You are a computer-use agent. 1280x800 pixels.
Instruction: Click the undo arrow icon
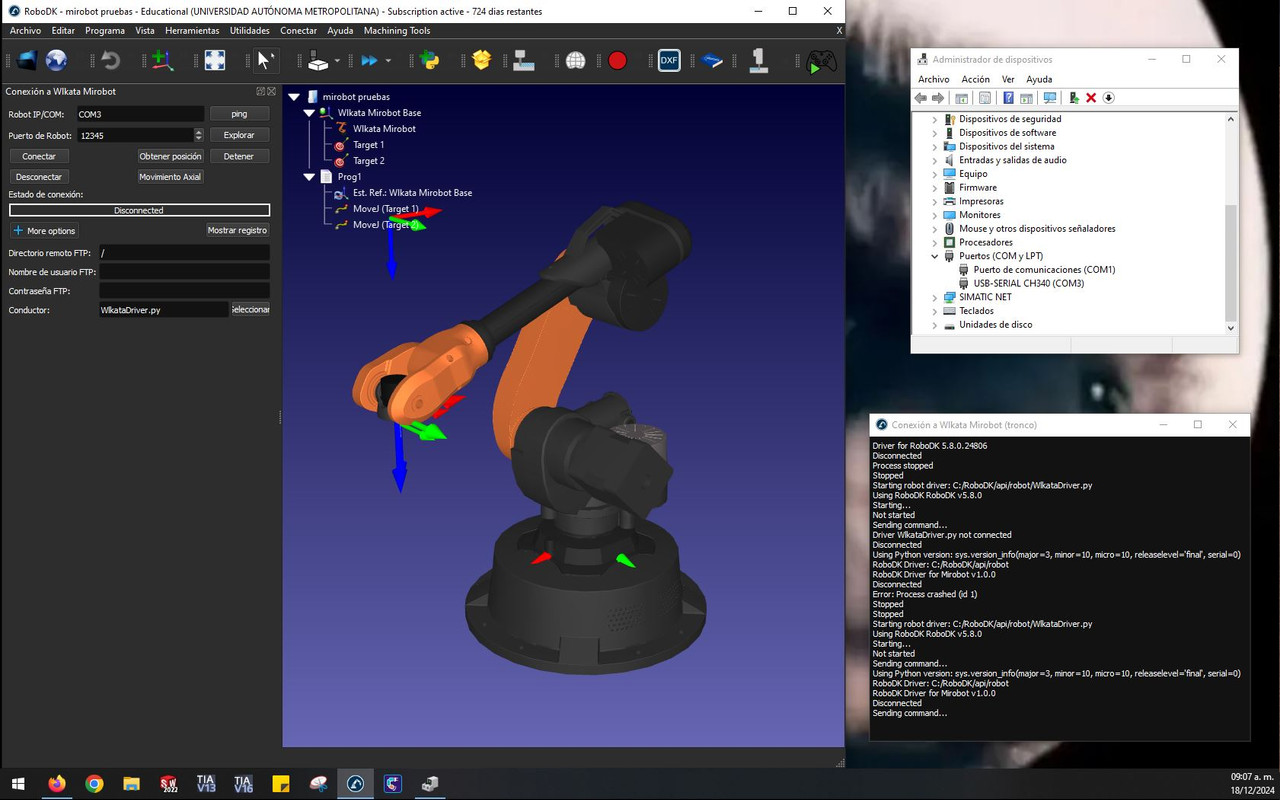[111, 61]
